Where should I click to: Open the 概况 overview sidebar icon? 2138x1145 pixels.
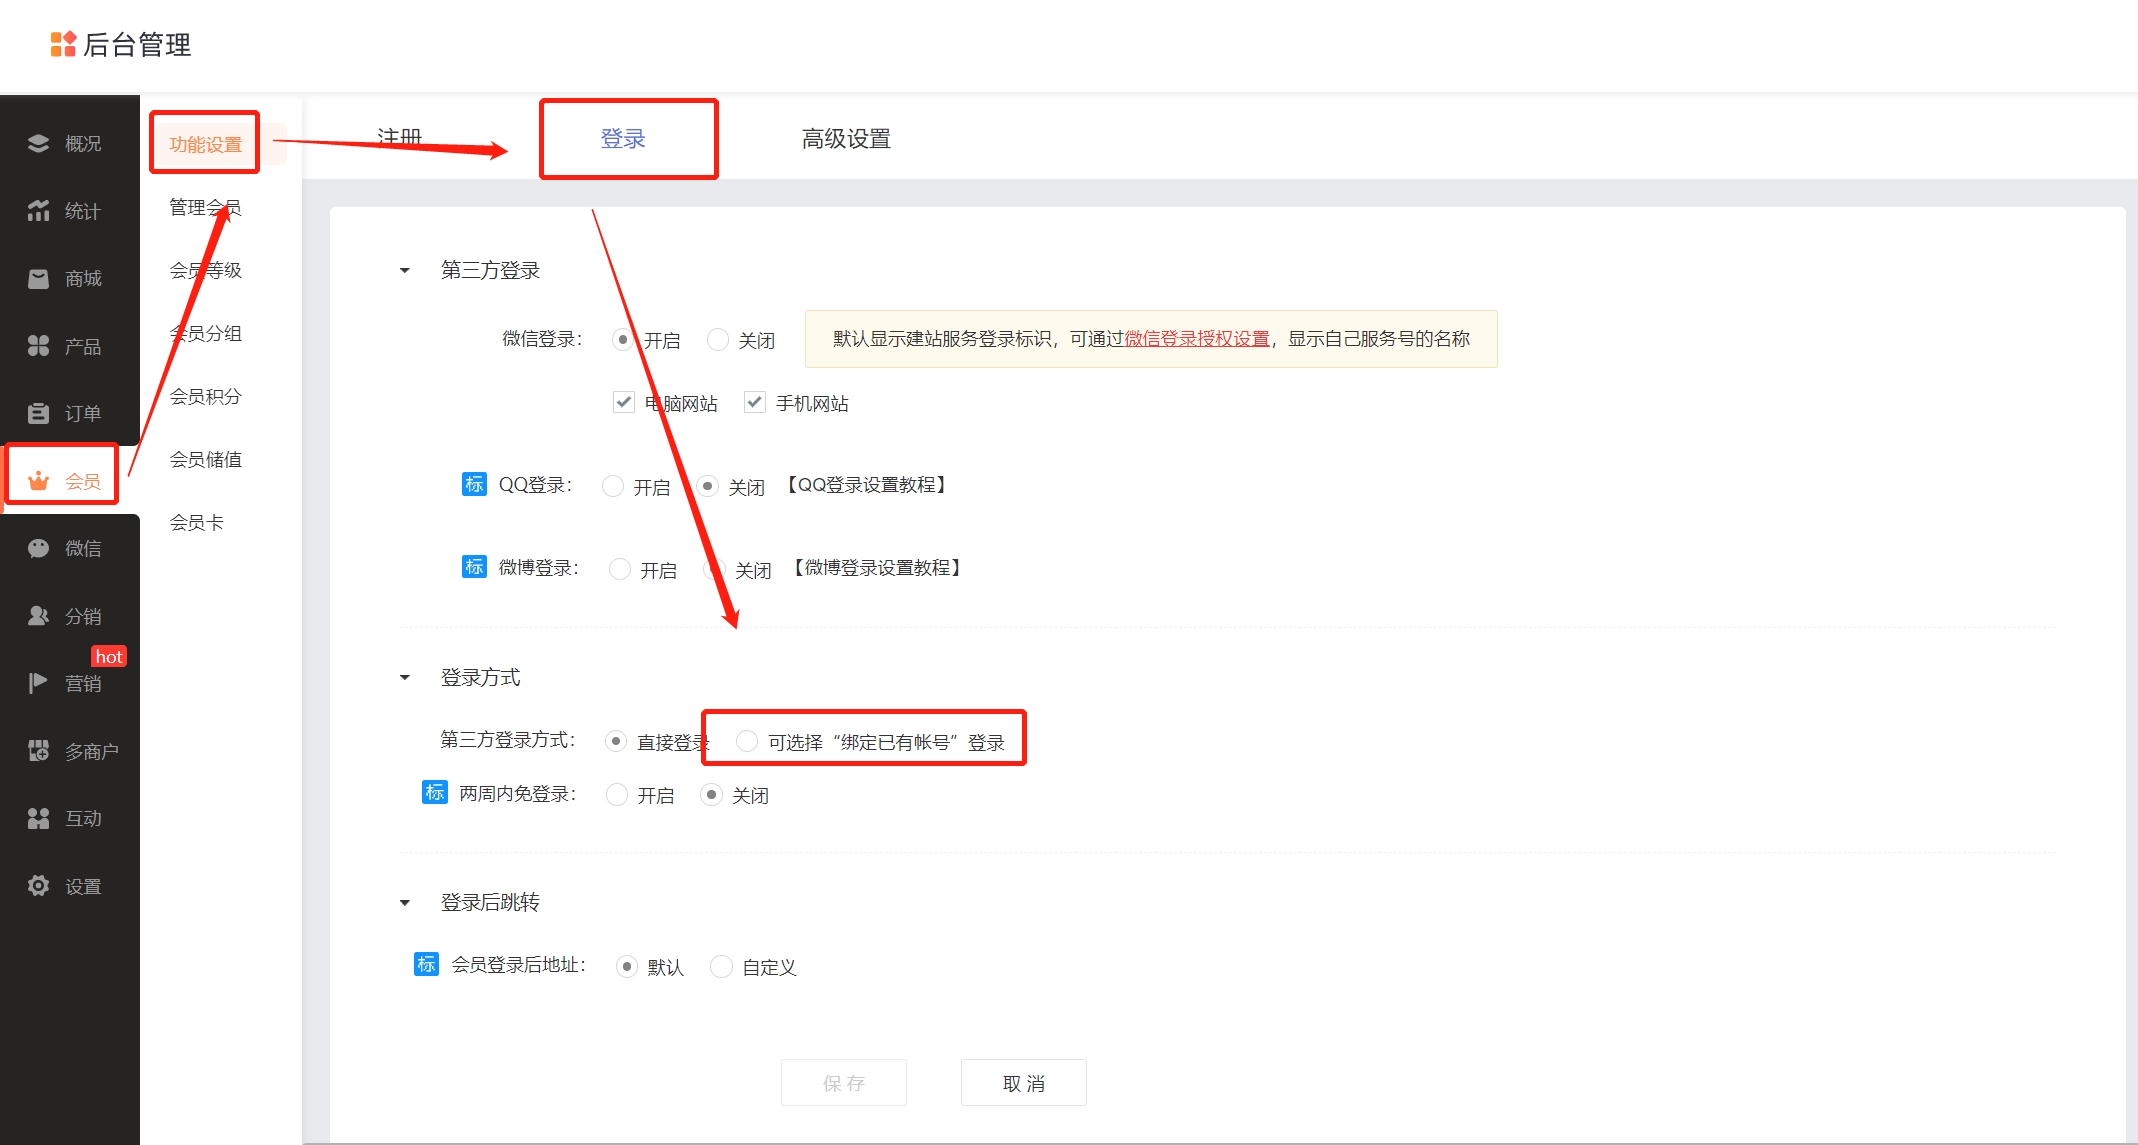pos(38,143)
